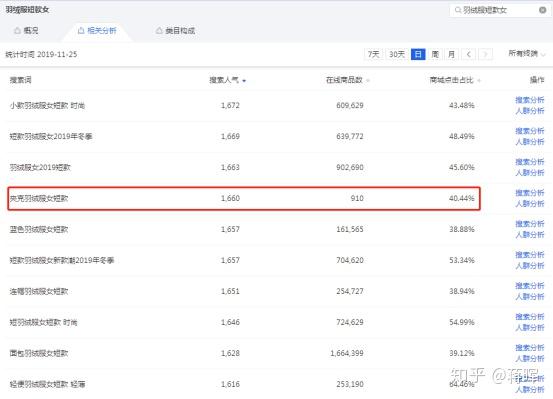Screen dimensions: 553x399
Task: Click keyword 夹克羽绒服女短款
Action: pos(39,199)
